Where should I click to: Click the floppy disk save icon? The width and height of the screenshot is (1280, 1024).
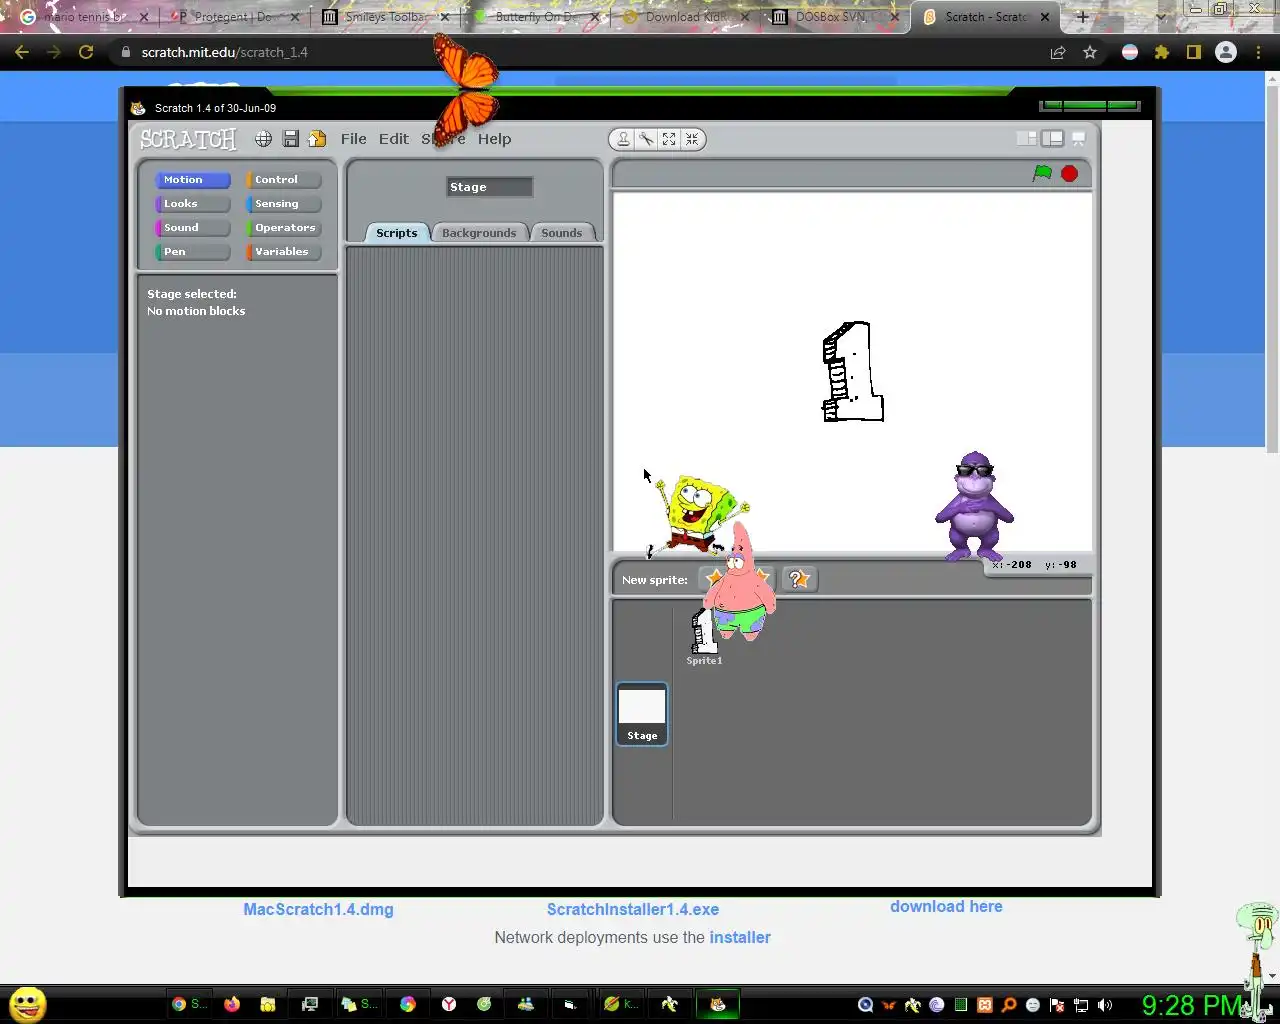[291, 139]
